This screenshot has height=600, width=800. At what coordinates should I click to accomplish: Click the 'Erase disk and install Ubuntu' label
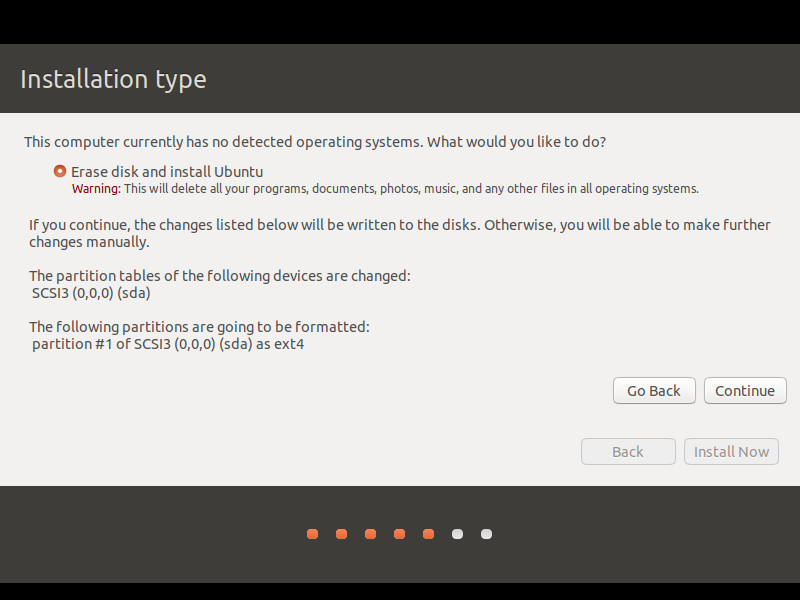(167, 172)
